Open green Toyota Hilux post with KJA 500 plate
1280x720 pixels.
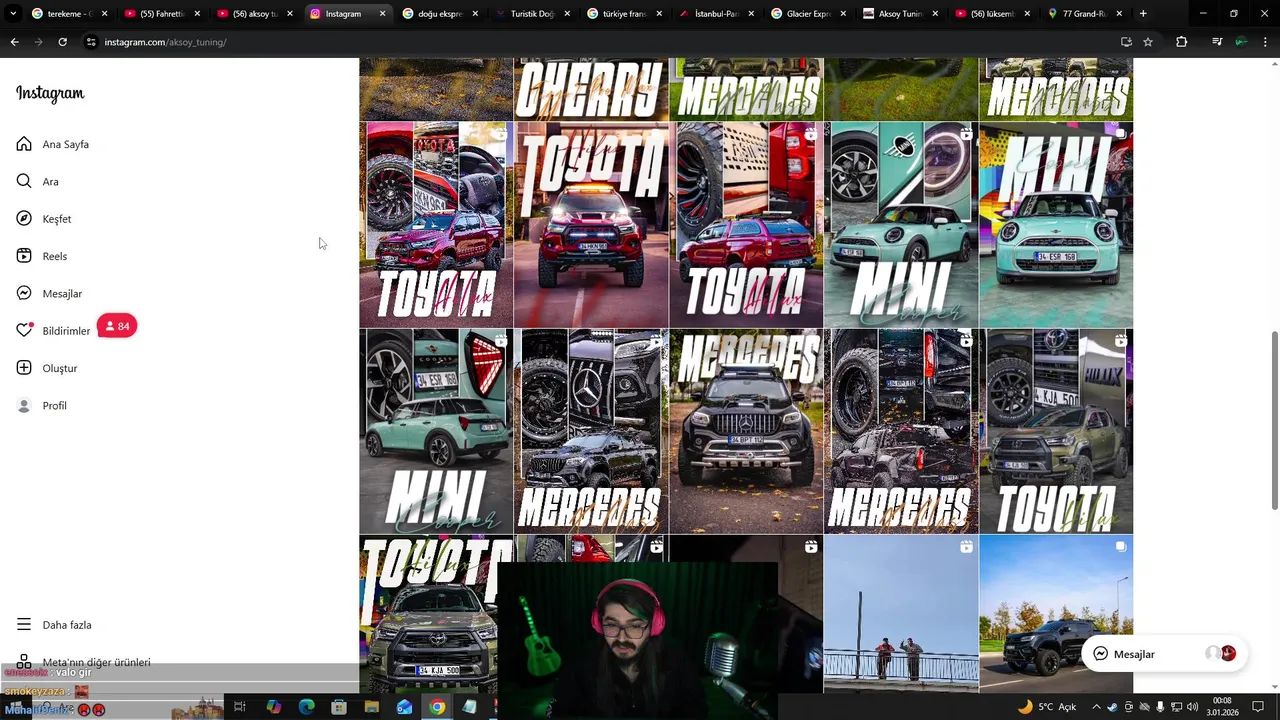[x=1056, y=431]
